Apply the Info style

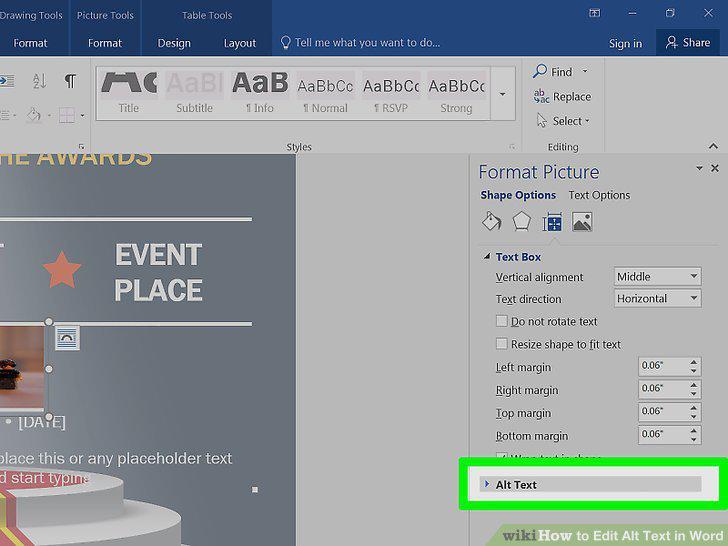tap(260, 92)
